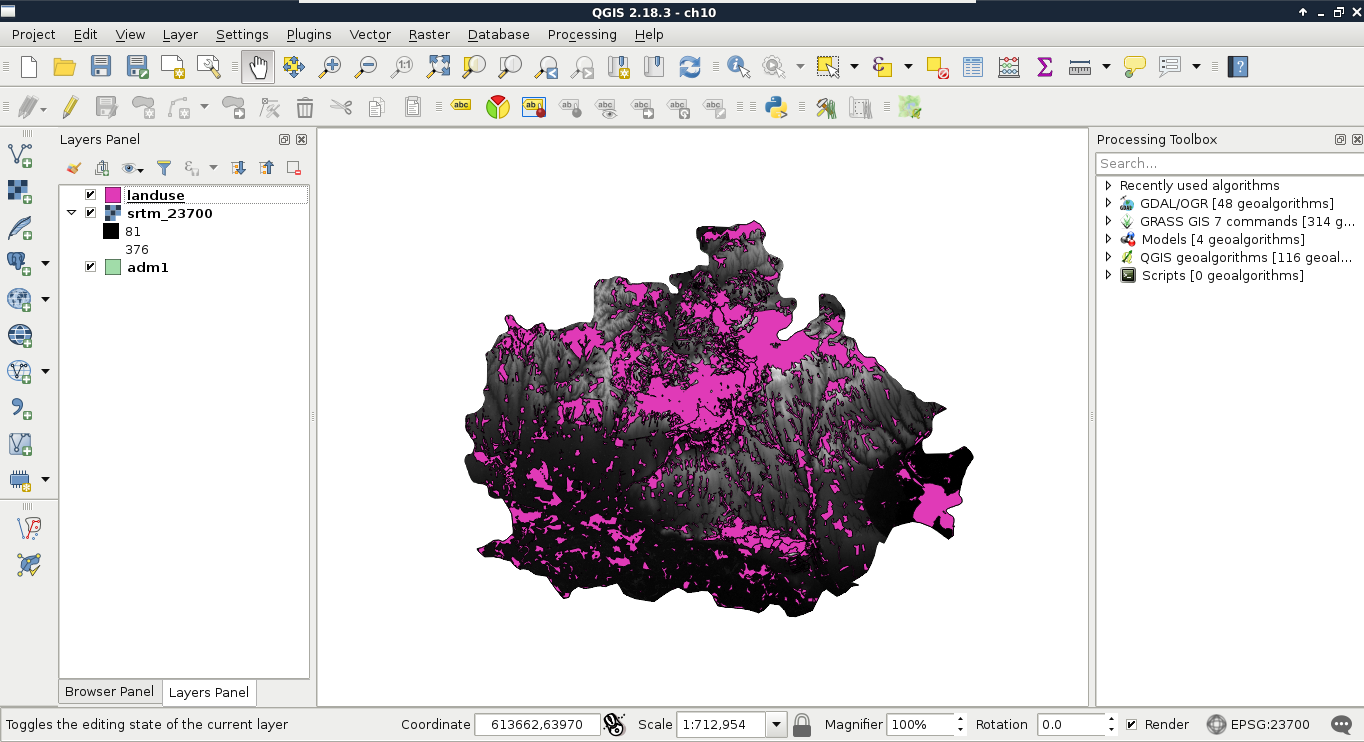Disable the Render checkbox in status bar
The height and width of the screenshot is (742, 1364).
(x=1131, y=724)
